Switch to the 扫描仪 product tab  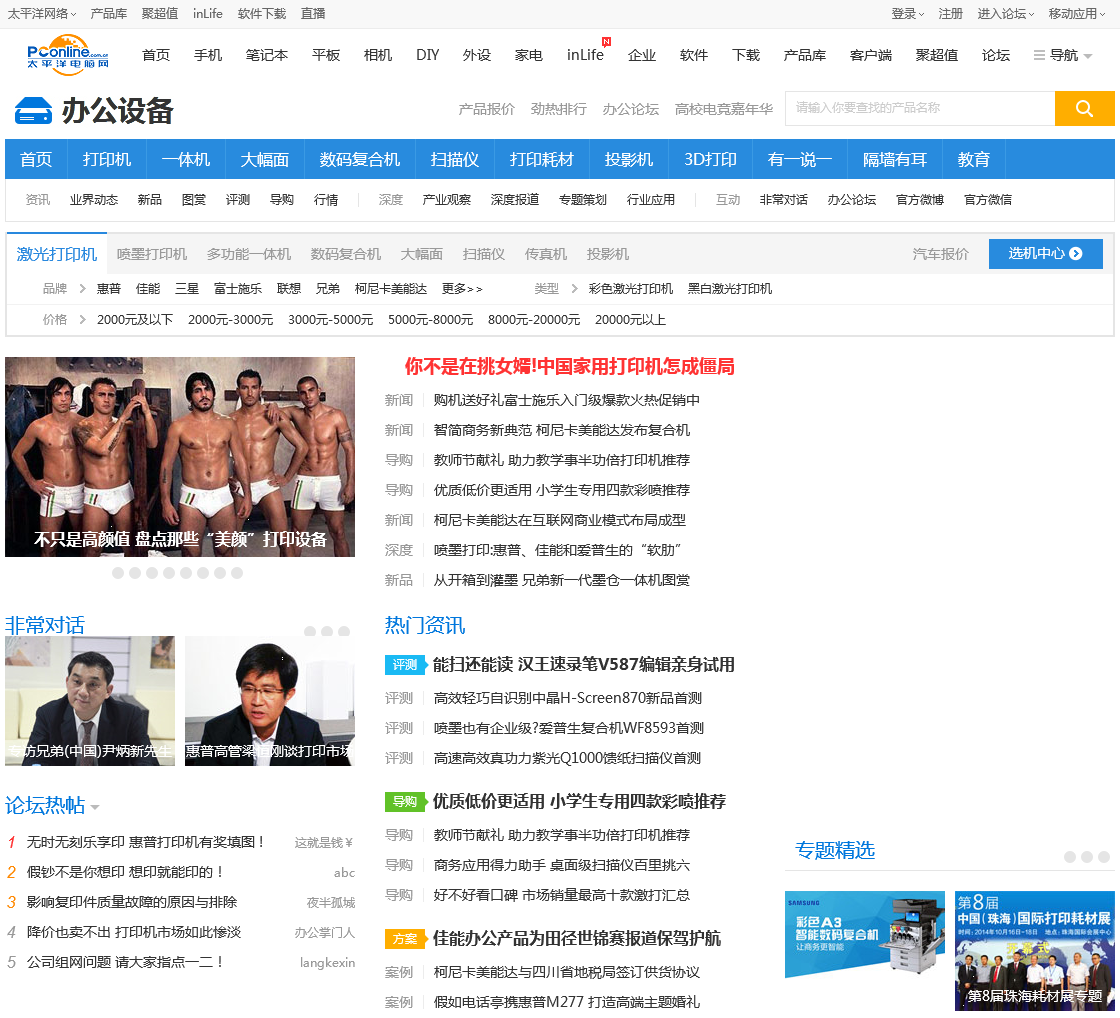(x=484, y=254)
